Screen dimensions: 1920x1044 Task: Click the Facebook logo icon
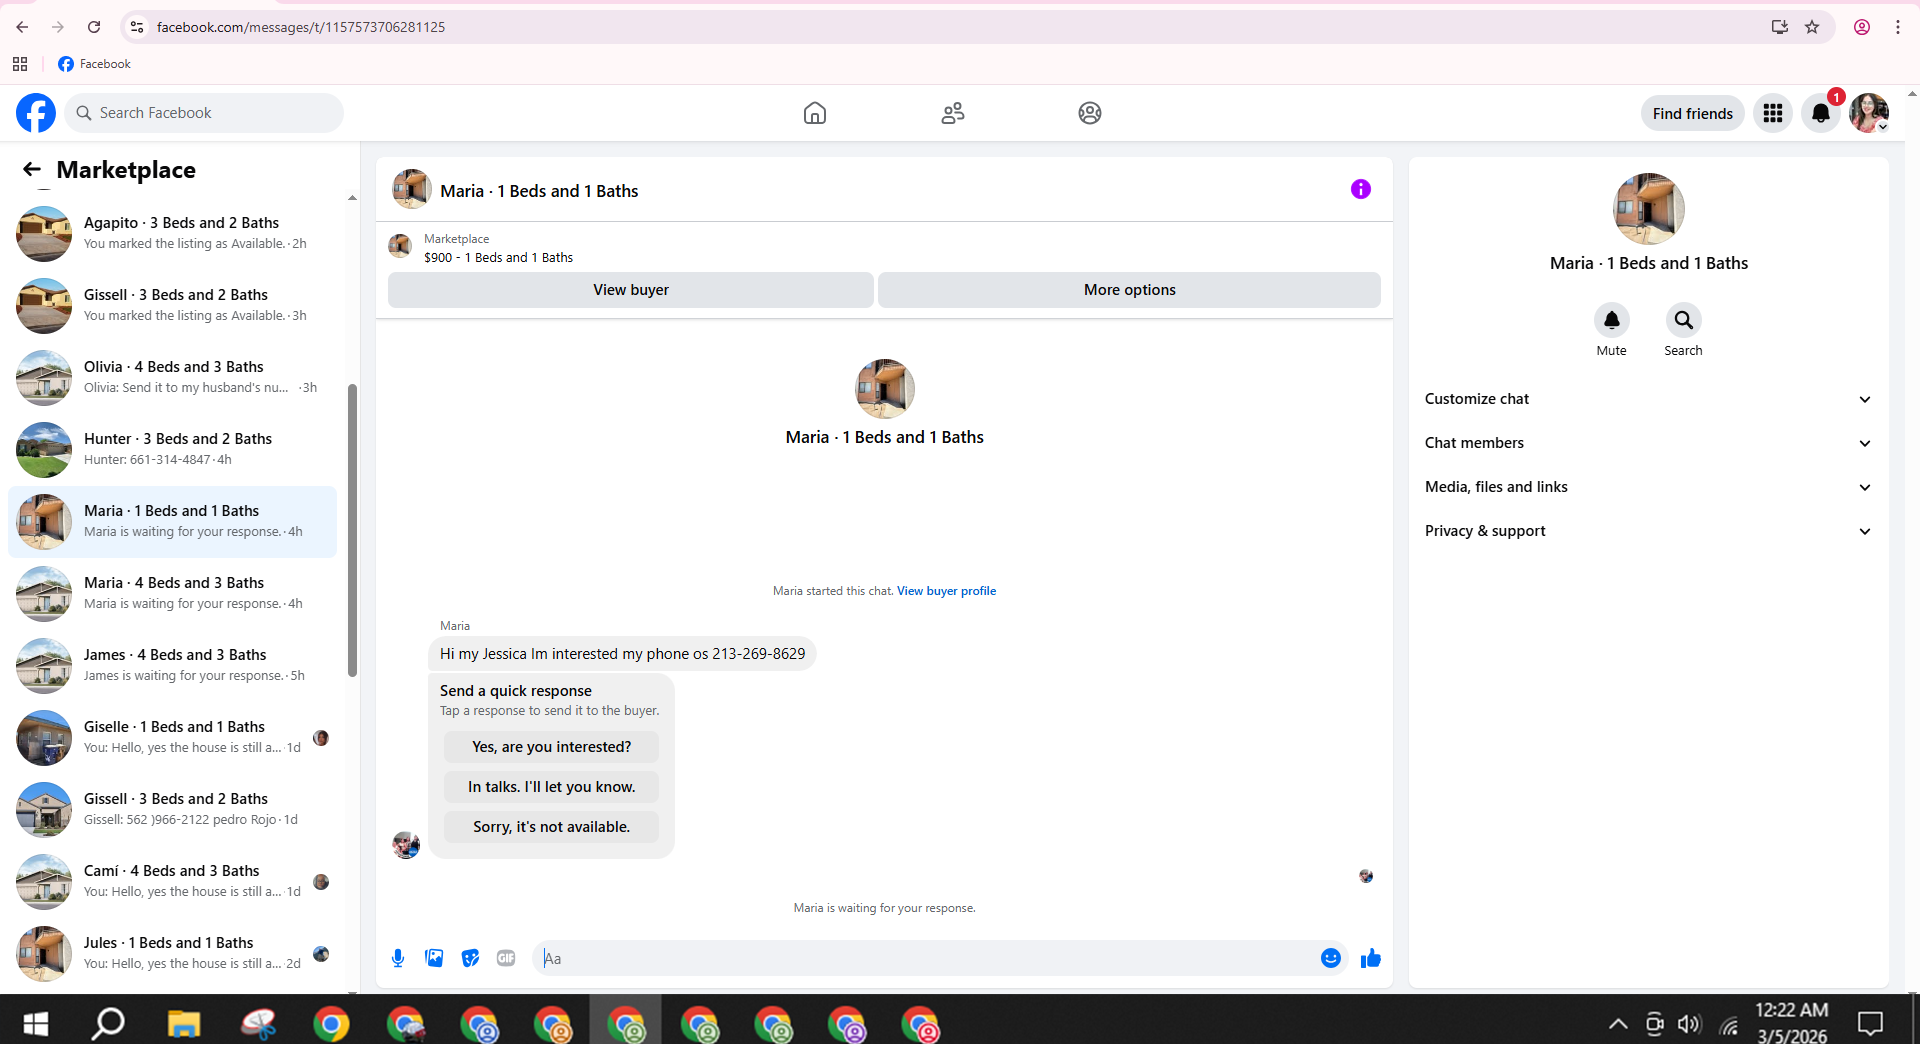tap(36, 113)
